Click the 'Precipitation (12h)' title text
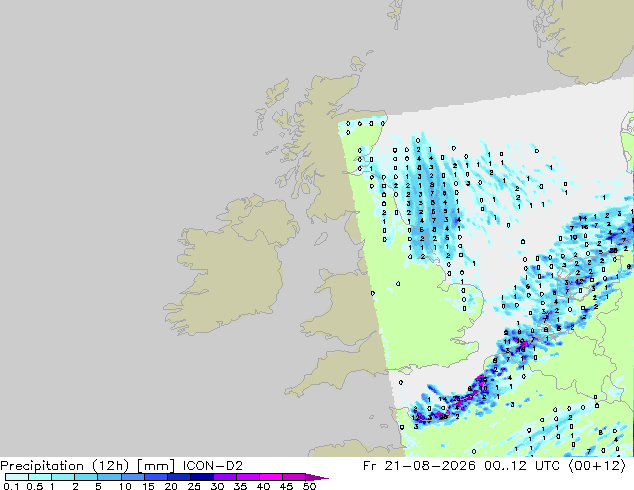 coord(65,466)
